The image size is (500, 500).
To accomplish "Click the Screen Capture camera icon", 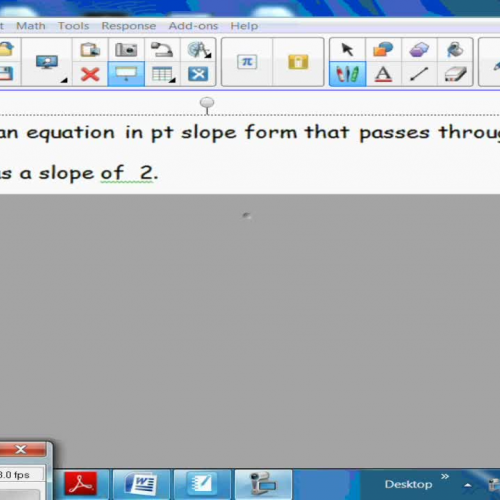I will click(126, 50).
